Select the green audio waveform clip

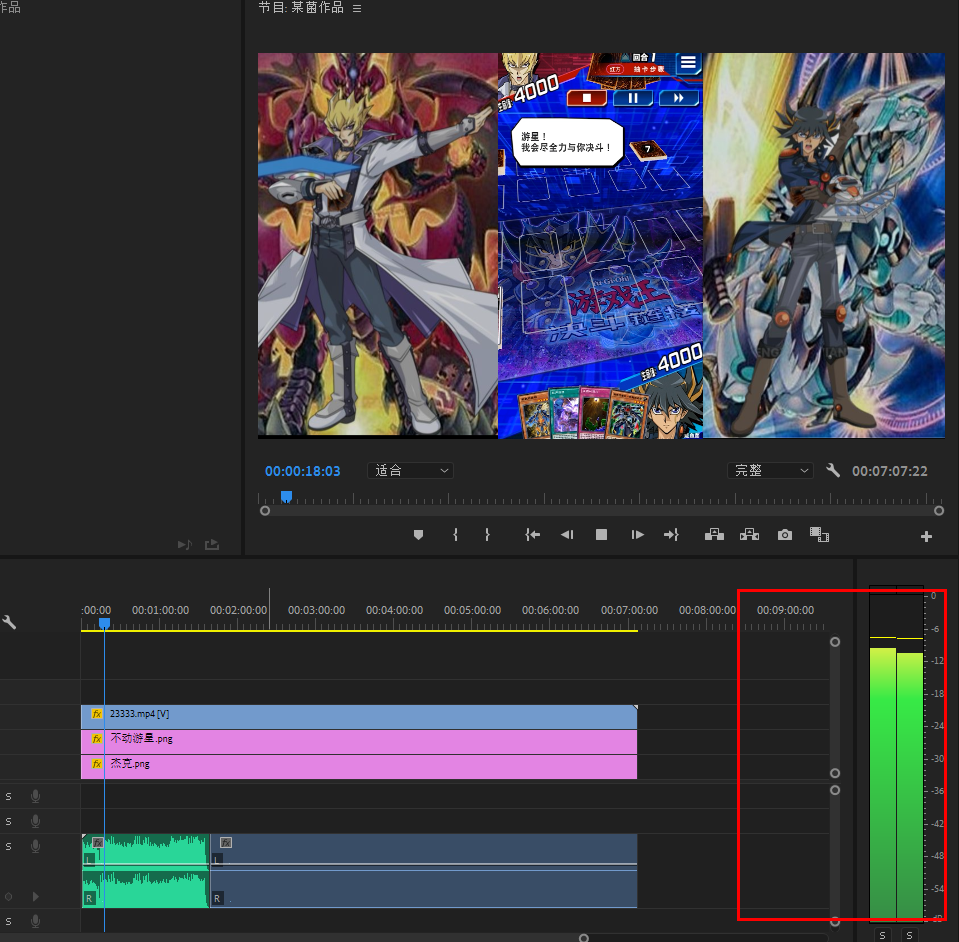click(146, 871)
